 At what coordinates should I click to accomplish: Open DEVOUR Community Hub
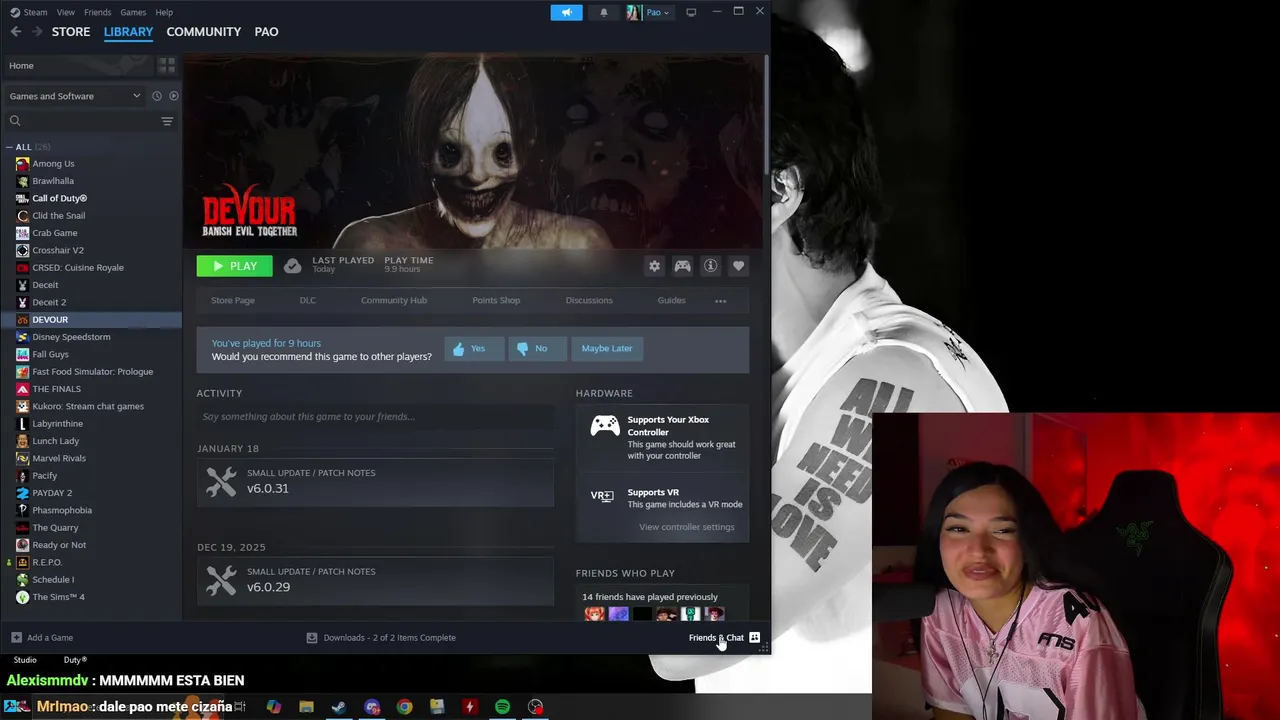point(394,300)
